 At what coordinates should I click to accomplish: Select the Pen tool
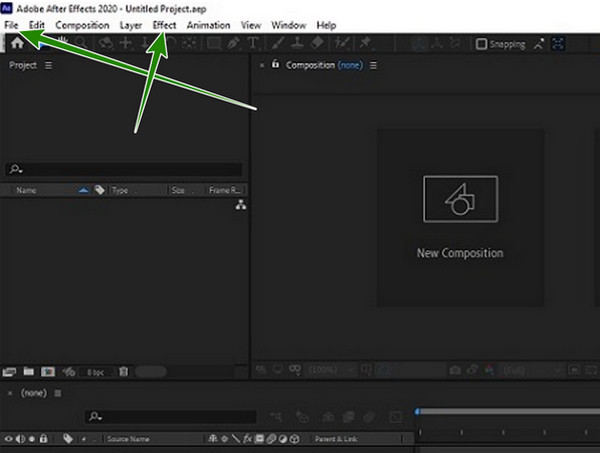click(233, 43)
